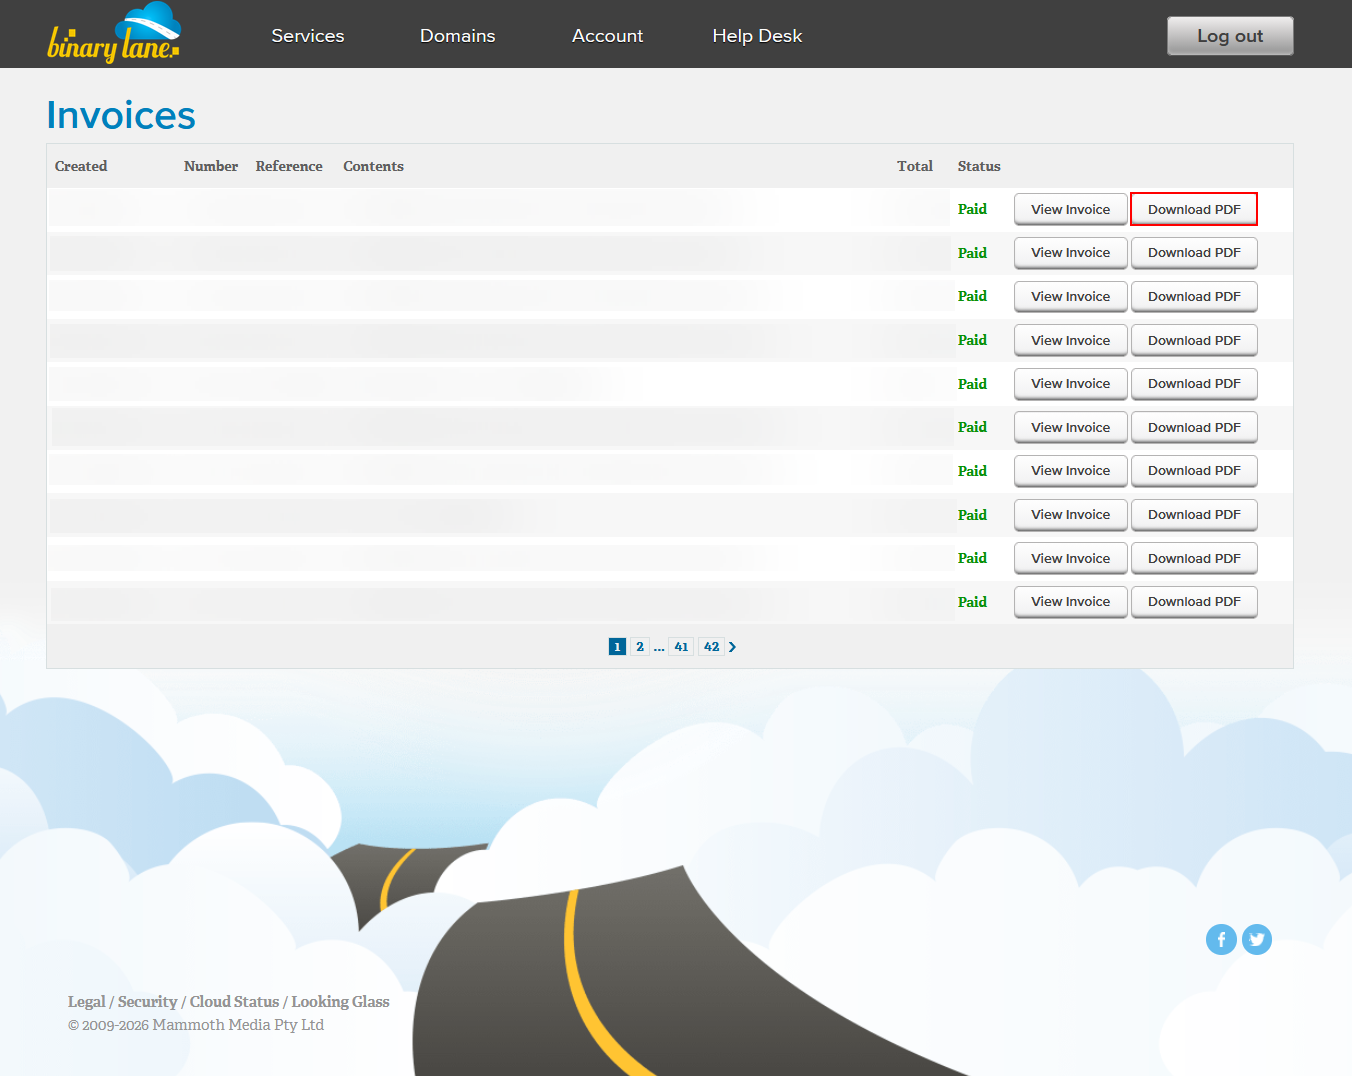Open the Security footer link

147,1002
